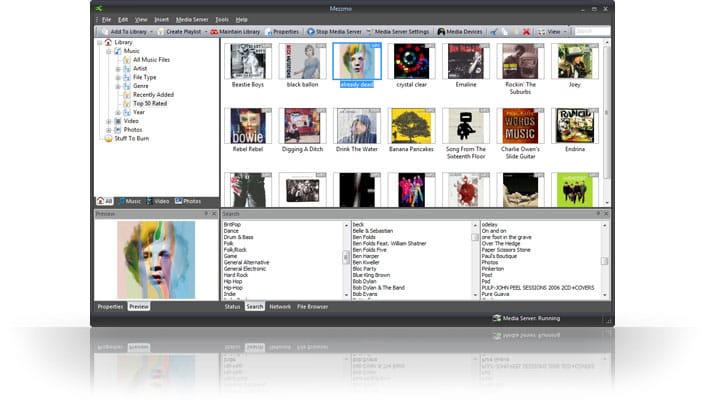The height and width of the screenshot is (400, 705).
Task: Select the Rebel Rebel bowie thumbnail
Action: coord(248,126)
